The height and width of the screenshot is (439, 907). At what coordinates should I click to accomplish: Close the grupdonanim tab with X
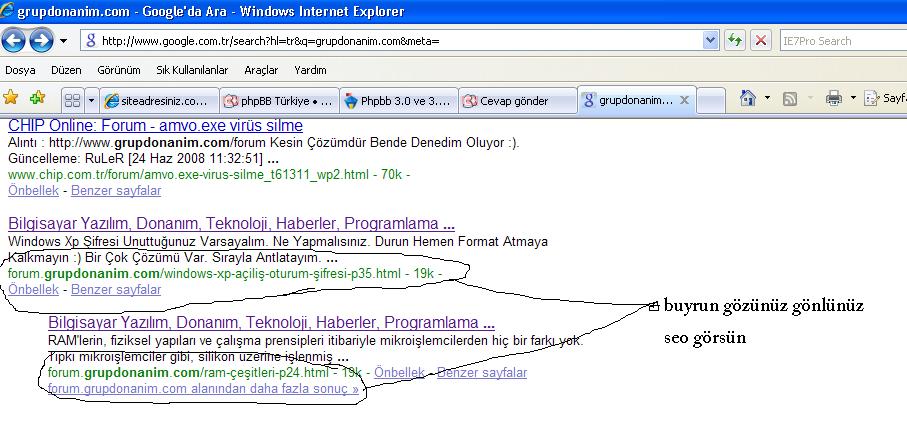coord(684,100)
